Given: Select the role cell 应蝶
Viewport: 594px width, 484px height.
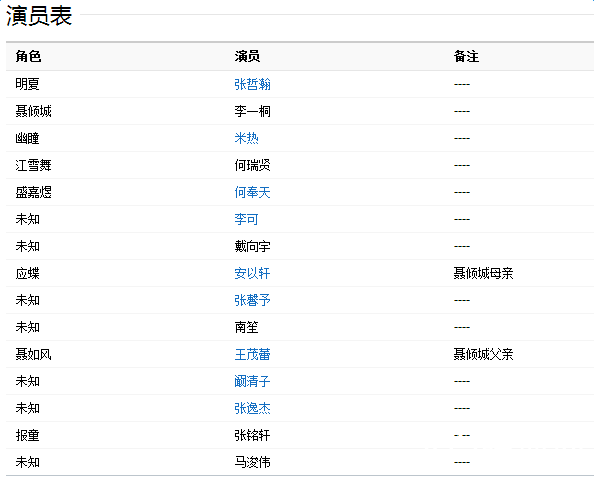Looking at the screenshot, I should pyautogui.click(x=27, y=273).
